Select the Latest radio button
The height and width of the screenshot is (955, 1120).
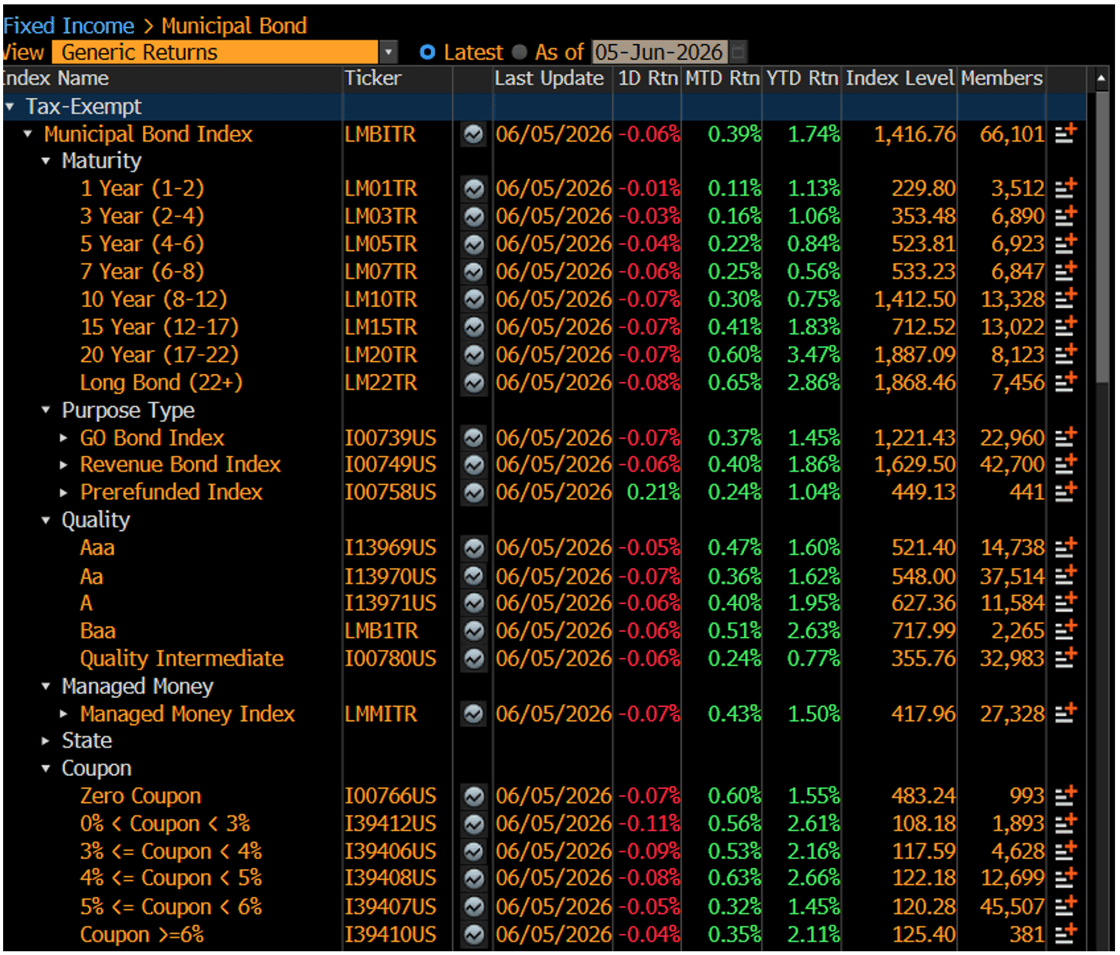427,52
